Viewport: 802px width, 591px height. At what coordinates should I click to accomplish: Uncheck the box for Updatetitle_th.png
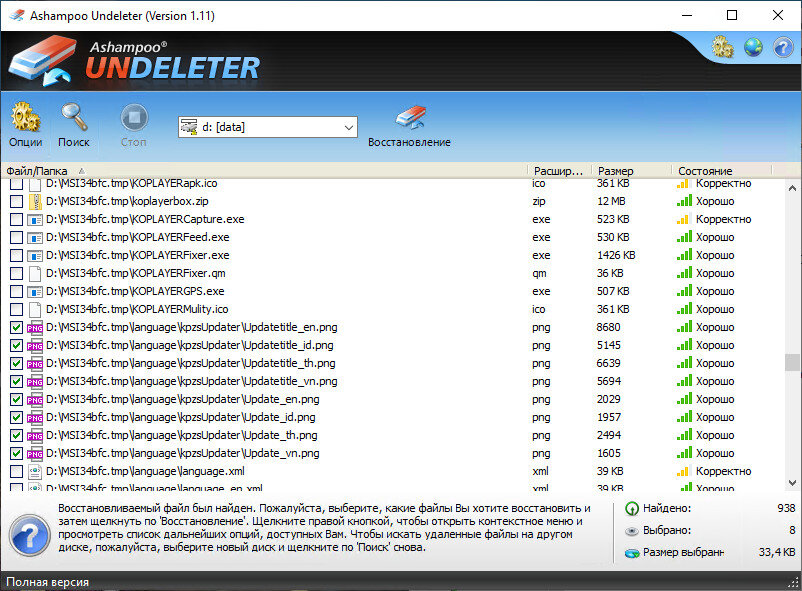[x=16, y=364]
